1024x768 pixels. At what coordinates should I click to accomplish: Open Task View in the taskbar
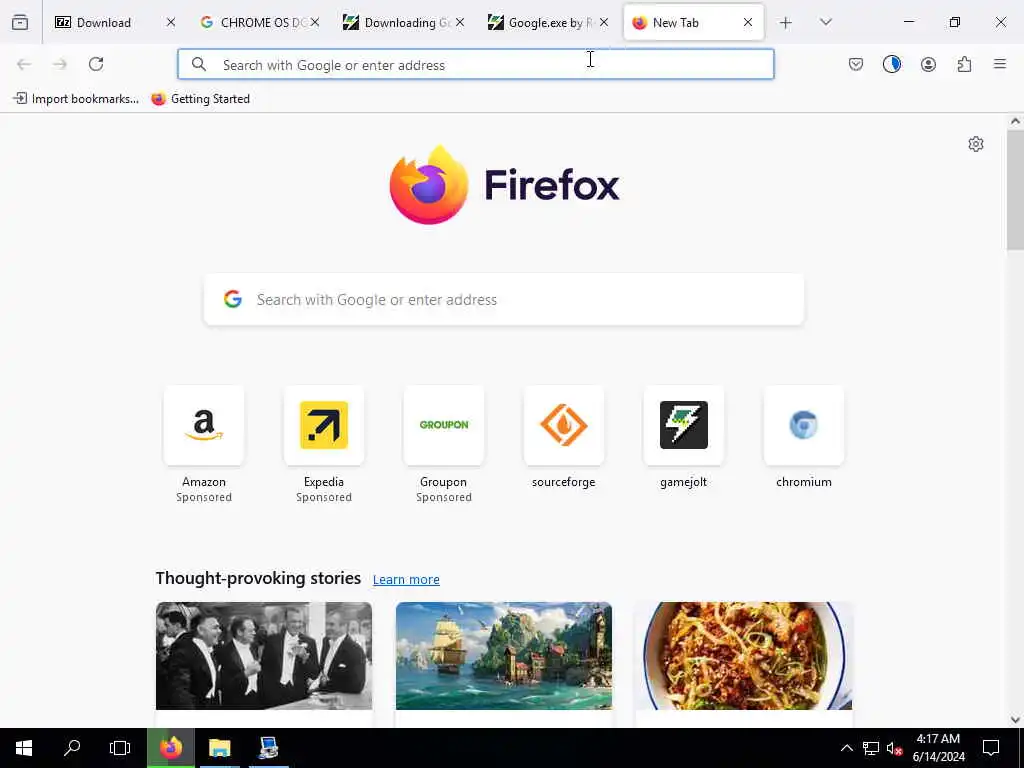pyautogui.click(x=120, y=748)
